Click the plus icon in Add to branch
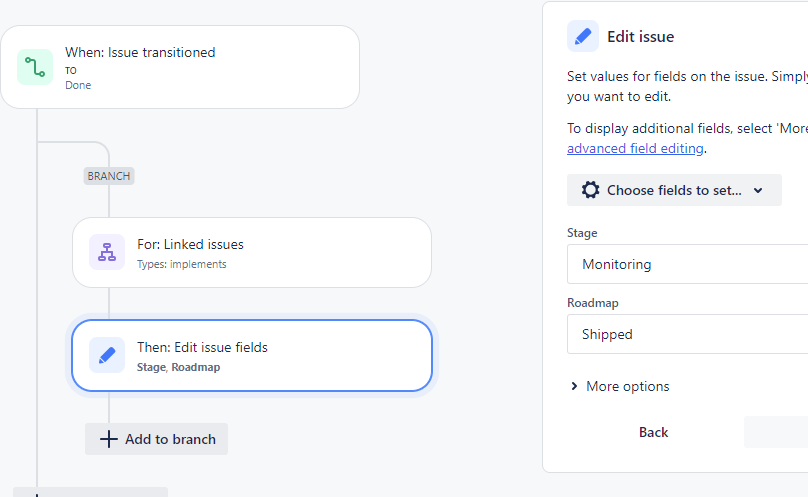Image resolution: width=808 pixels, height=497 pixels. point(109,439)
